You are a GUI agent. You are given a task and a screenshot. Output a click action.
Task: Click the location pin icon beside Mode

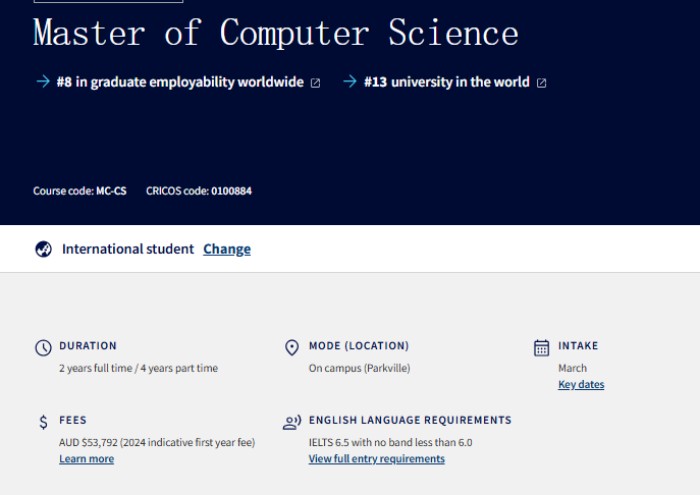click(x=292, y=348)
